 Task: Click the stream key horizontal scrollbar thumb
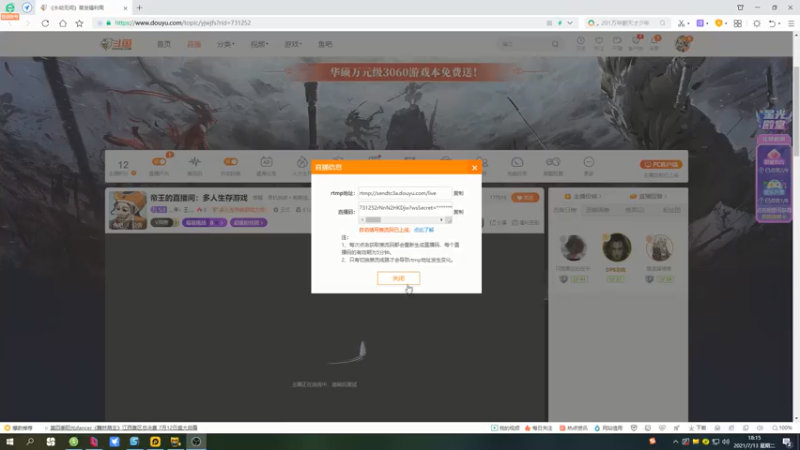click(x=373, y=220)
